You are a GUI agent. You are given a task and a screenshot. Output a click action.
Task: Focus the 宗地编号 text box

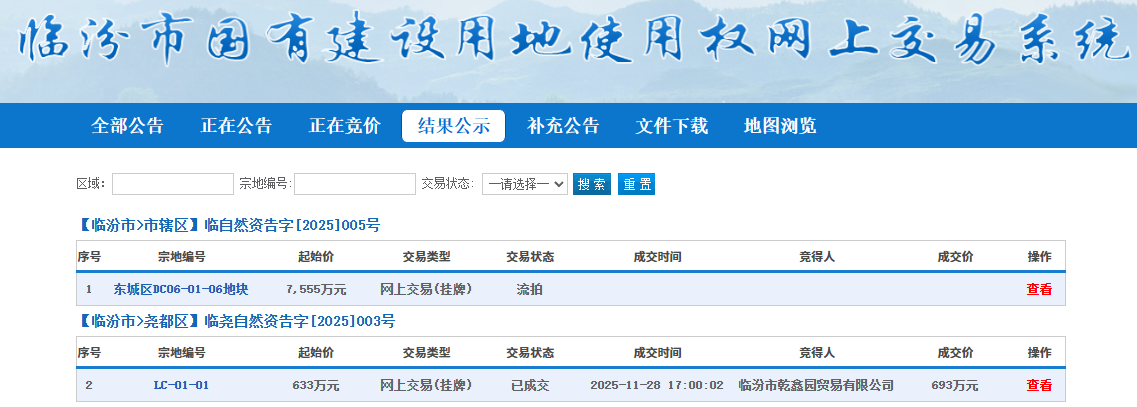pyautogui.click(x=354, y=184)
